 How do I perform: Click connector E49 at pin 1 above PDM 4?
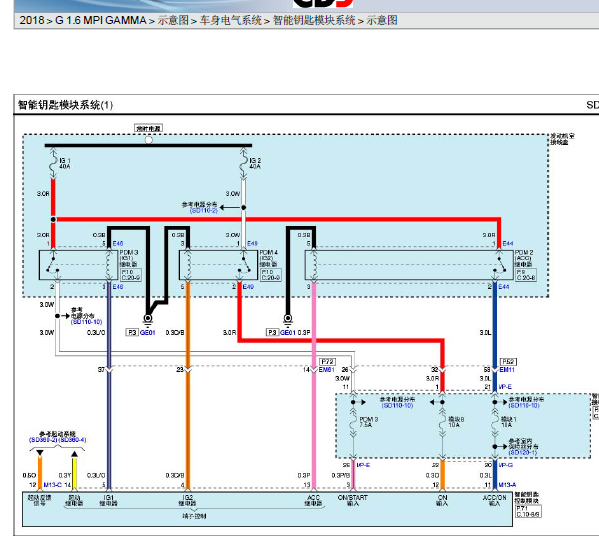tap(252, 243)
